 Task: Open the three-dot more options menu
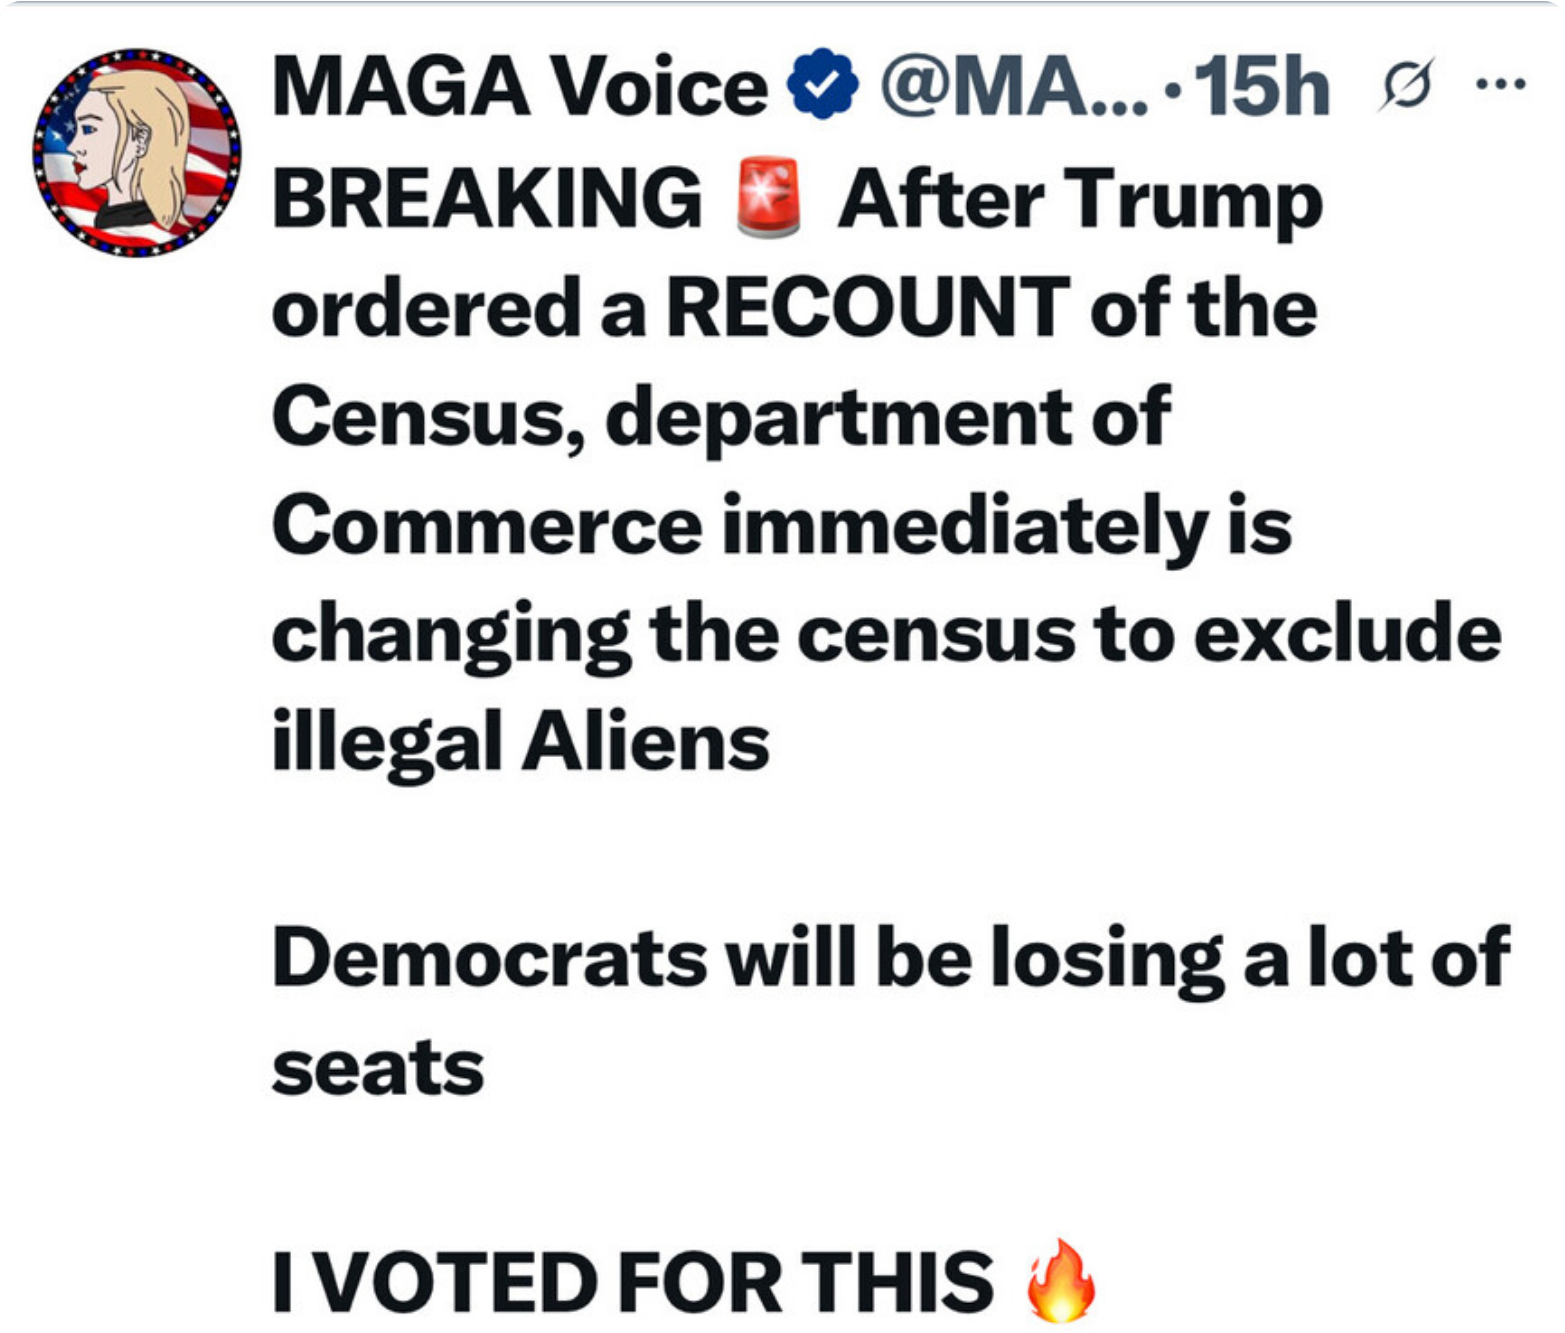click(1501, 85)
